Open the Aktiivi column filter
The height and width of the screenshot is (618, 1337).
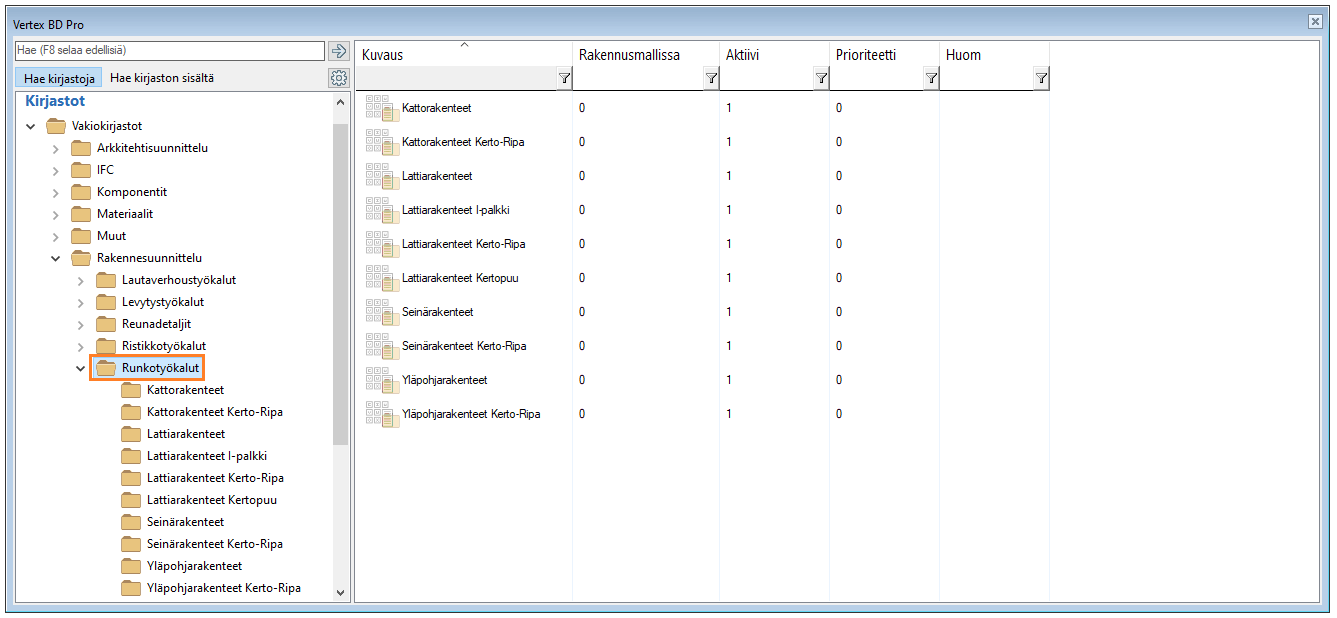[821, 79]
